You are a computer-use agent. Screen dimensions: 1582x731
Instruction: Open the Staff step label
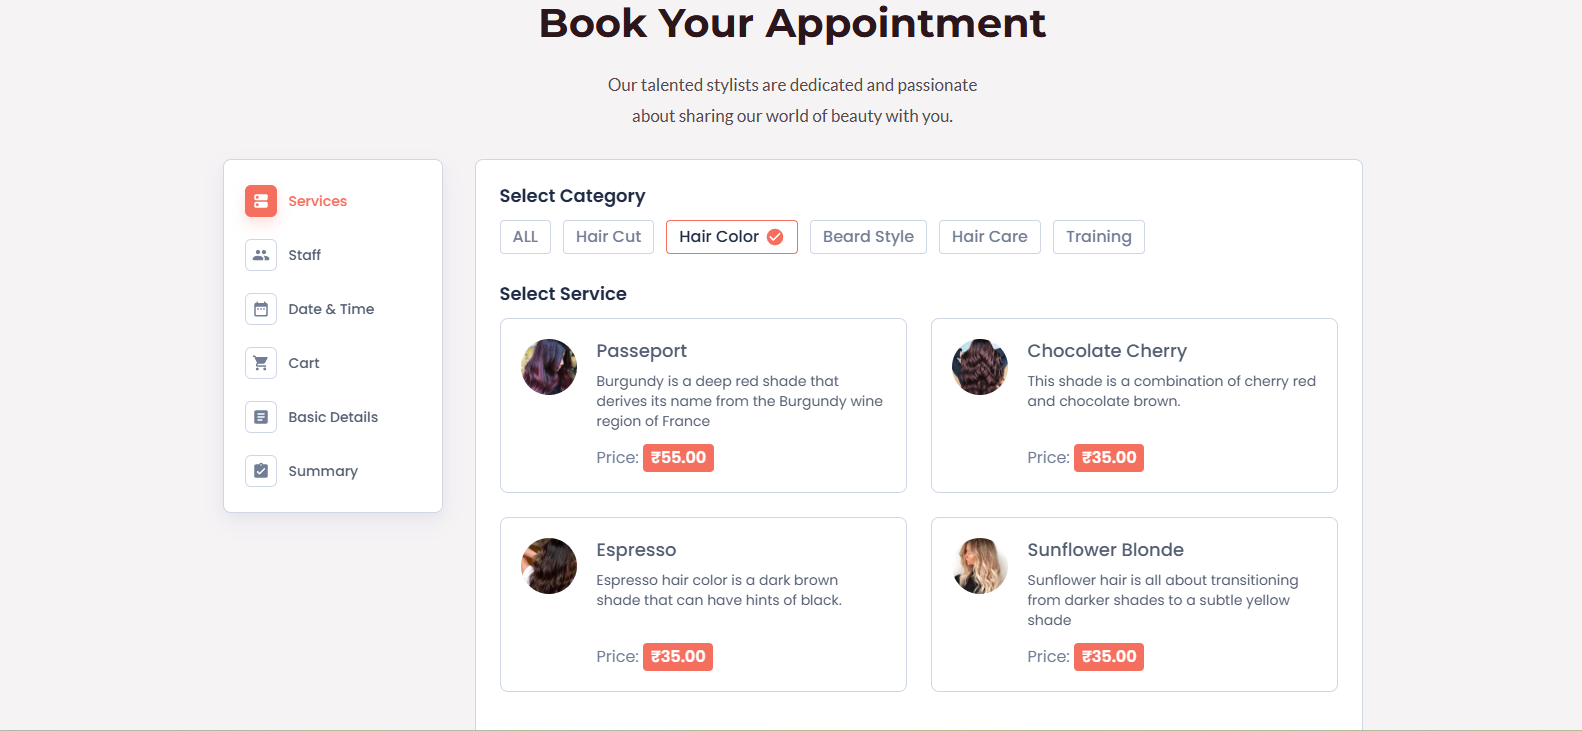pos(304,255)
